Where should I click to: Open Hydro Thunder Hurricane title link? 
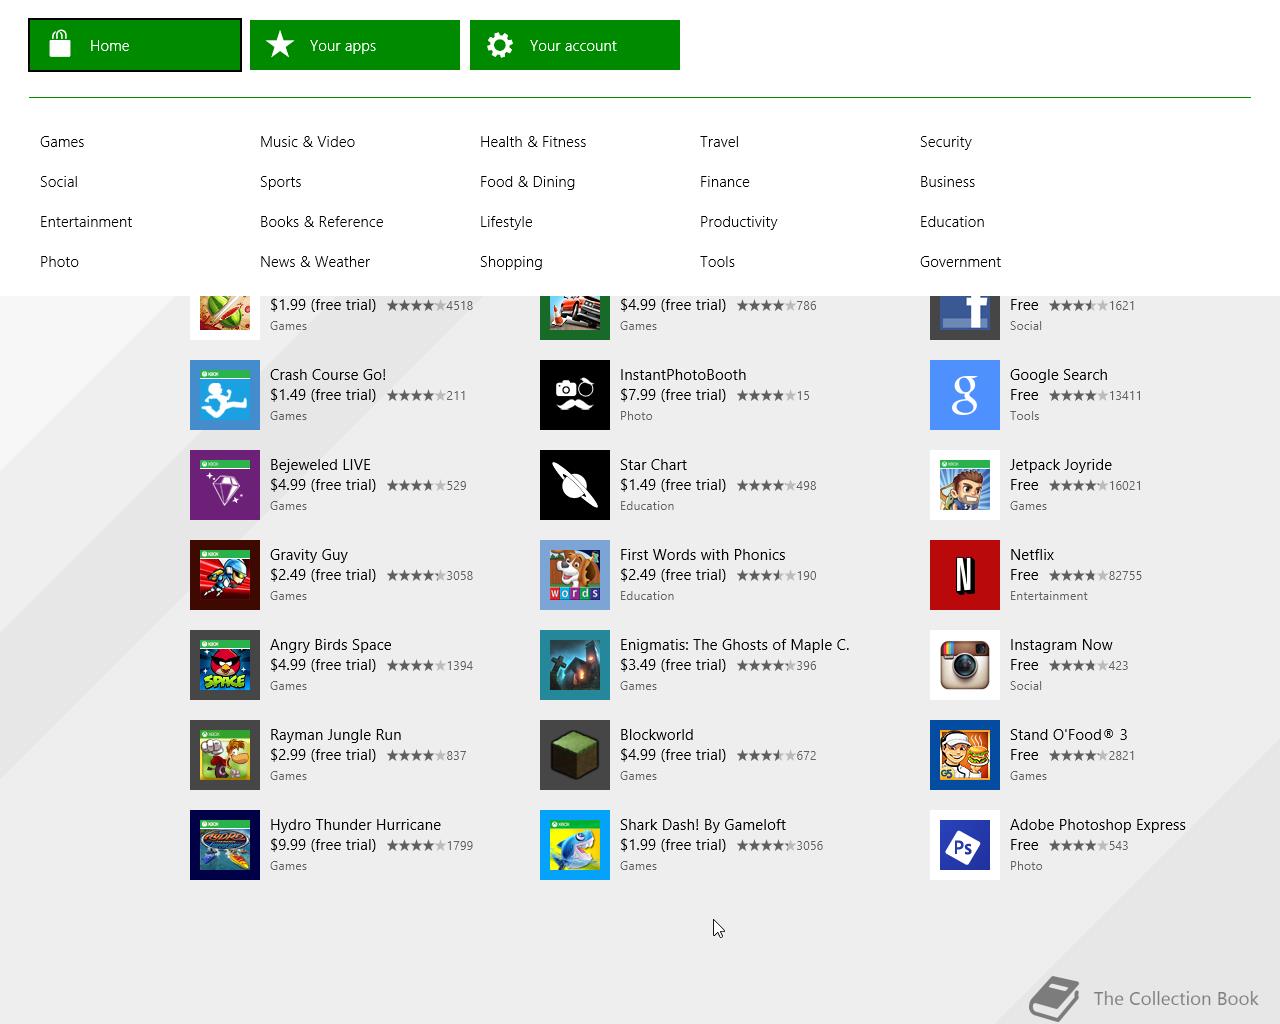(x=355, y=825)
